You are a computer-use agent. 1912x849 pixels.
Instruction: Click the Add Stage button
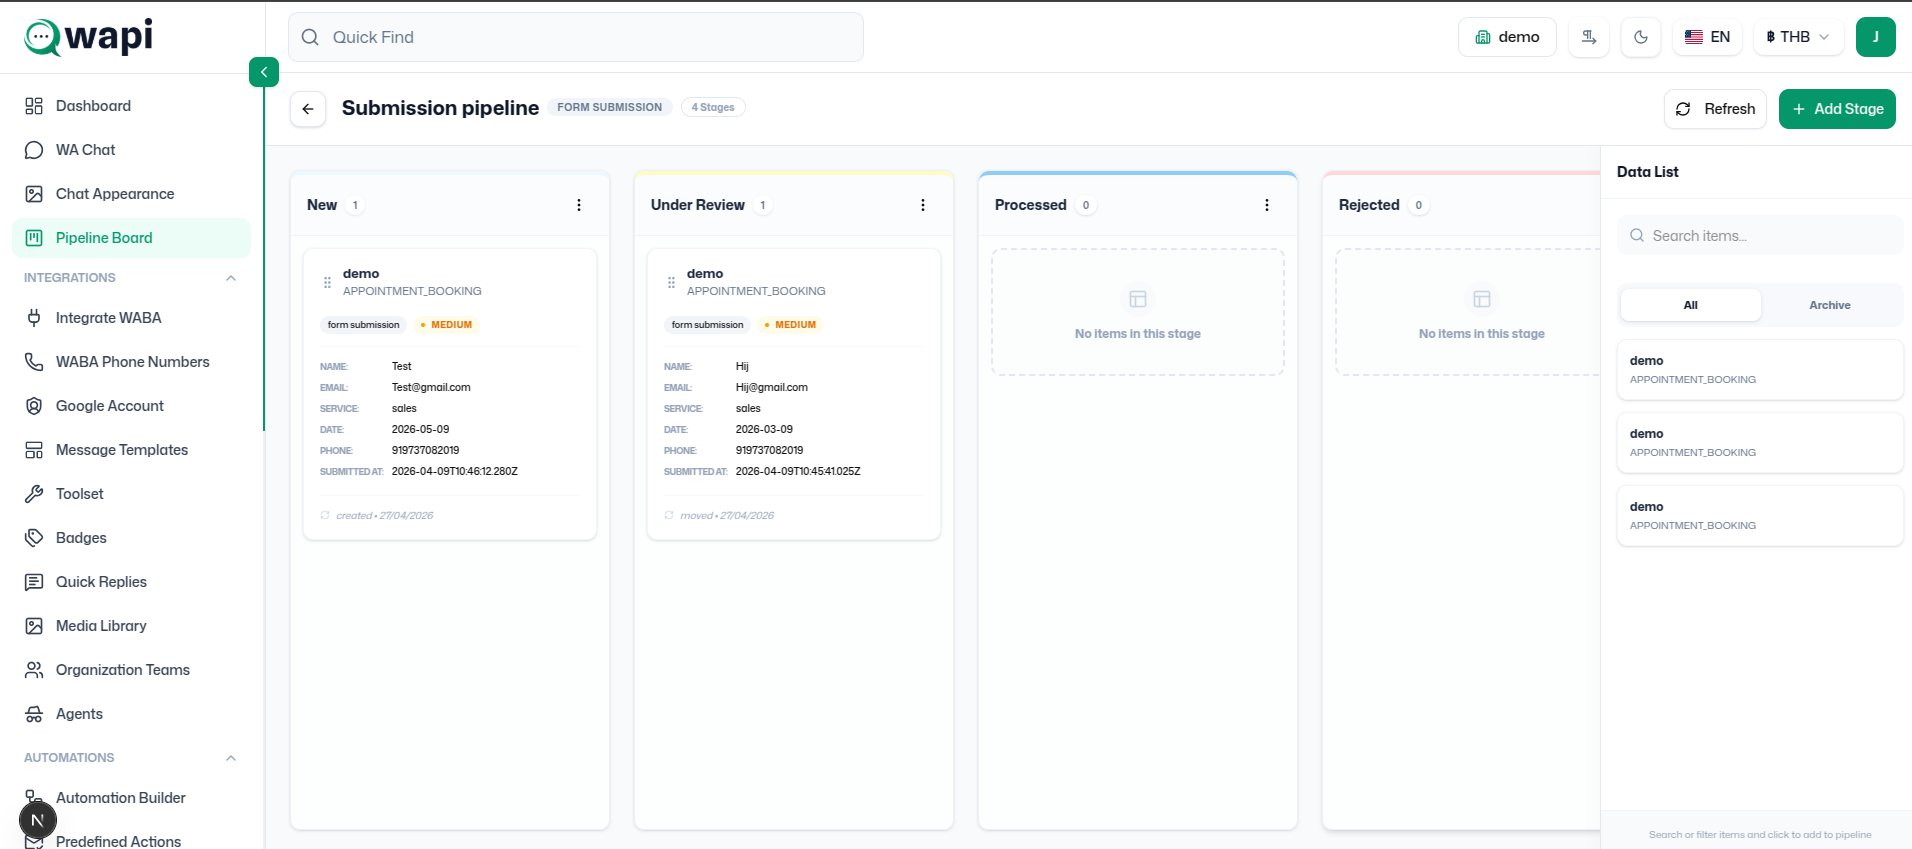pos(1838,109)
